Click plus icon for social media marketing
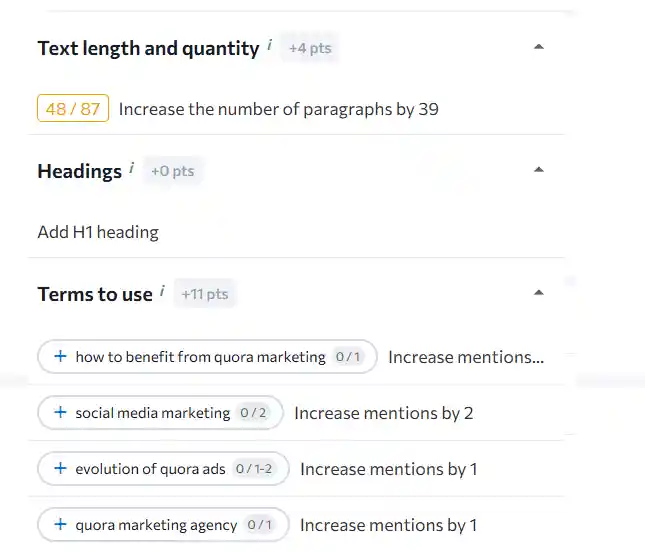The image size is (645, 552). [x=60, y=412]
